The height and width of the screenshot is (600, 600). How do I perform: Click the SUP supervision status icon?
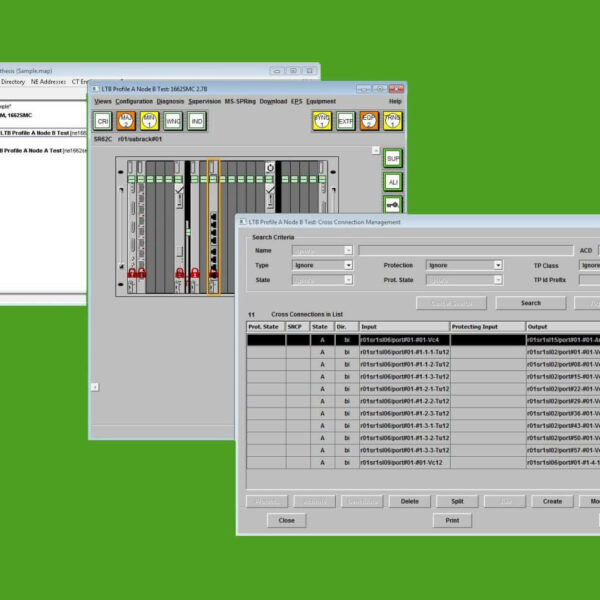(x=393, y=158)
